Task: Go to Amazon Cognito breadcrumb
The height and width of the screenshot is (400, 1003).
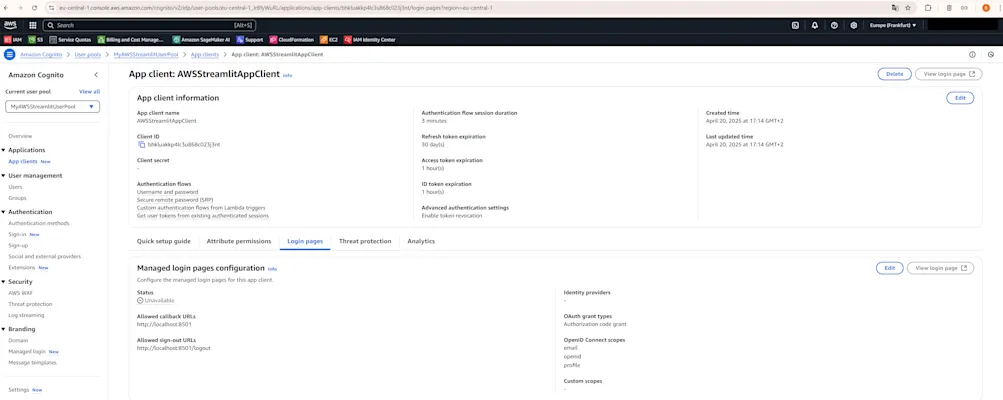Action: pyautogui.click(x=41, y=54)
